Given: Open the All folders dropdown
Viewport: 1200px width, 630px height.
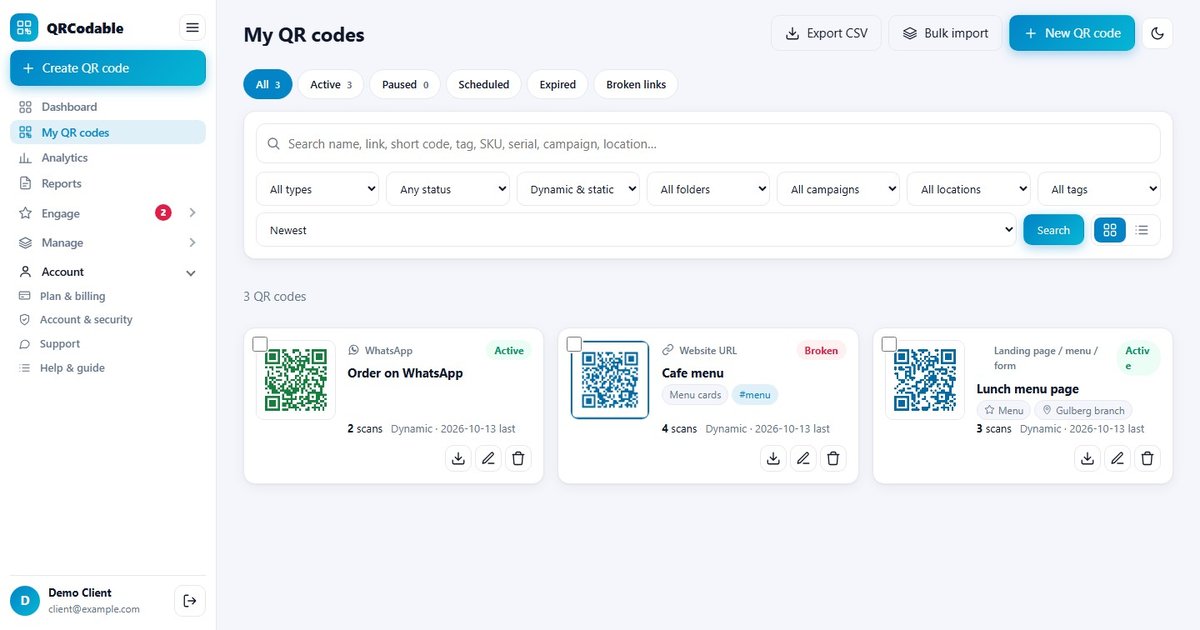Looking at the screenshot, I should 709,189.
